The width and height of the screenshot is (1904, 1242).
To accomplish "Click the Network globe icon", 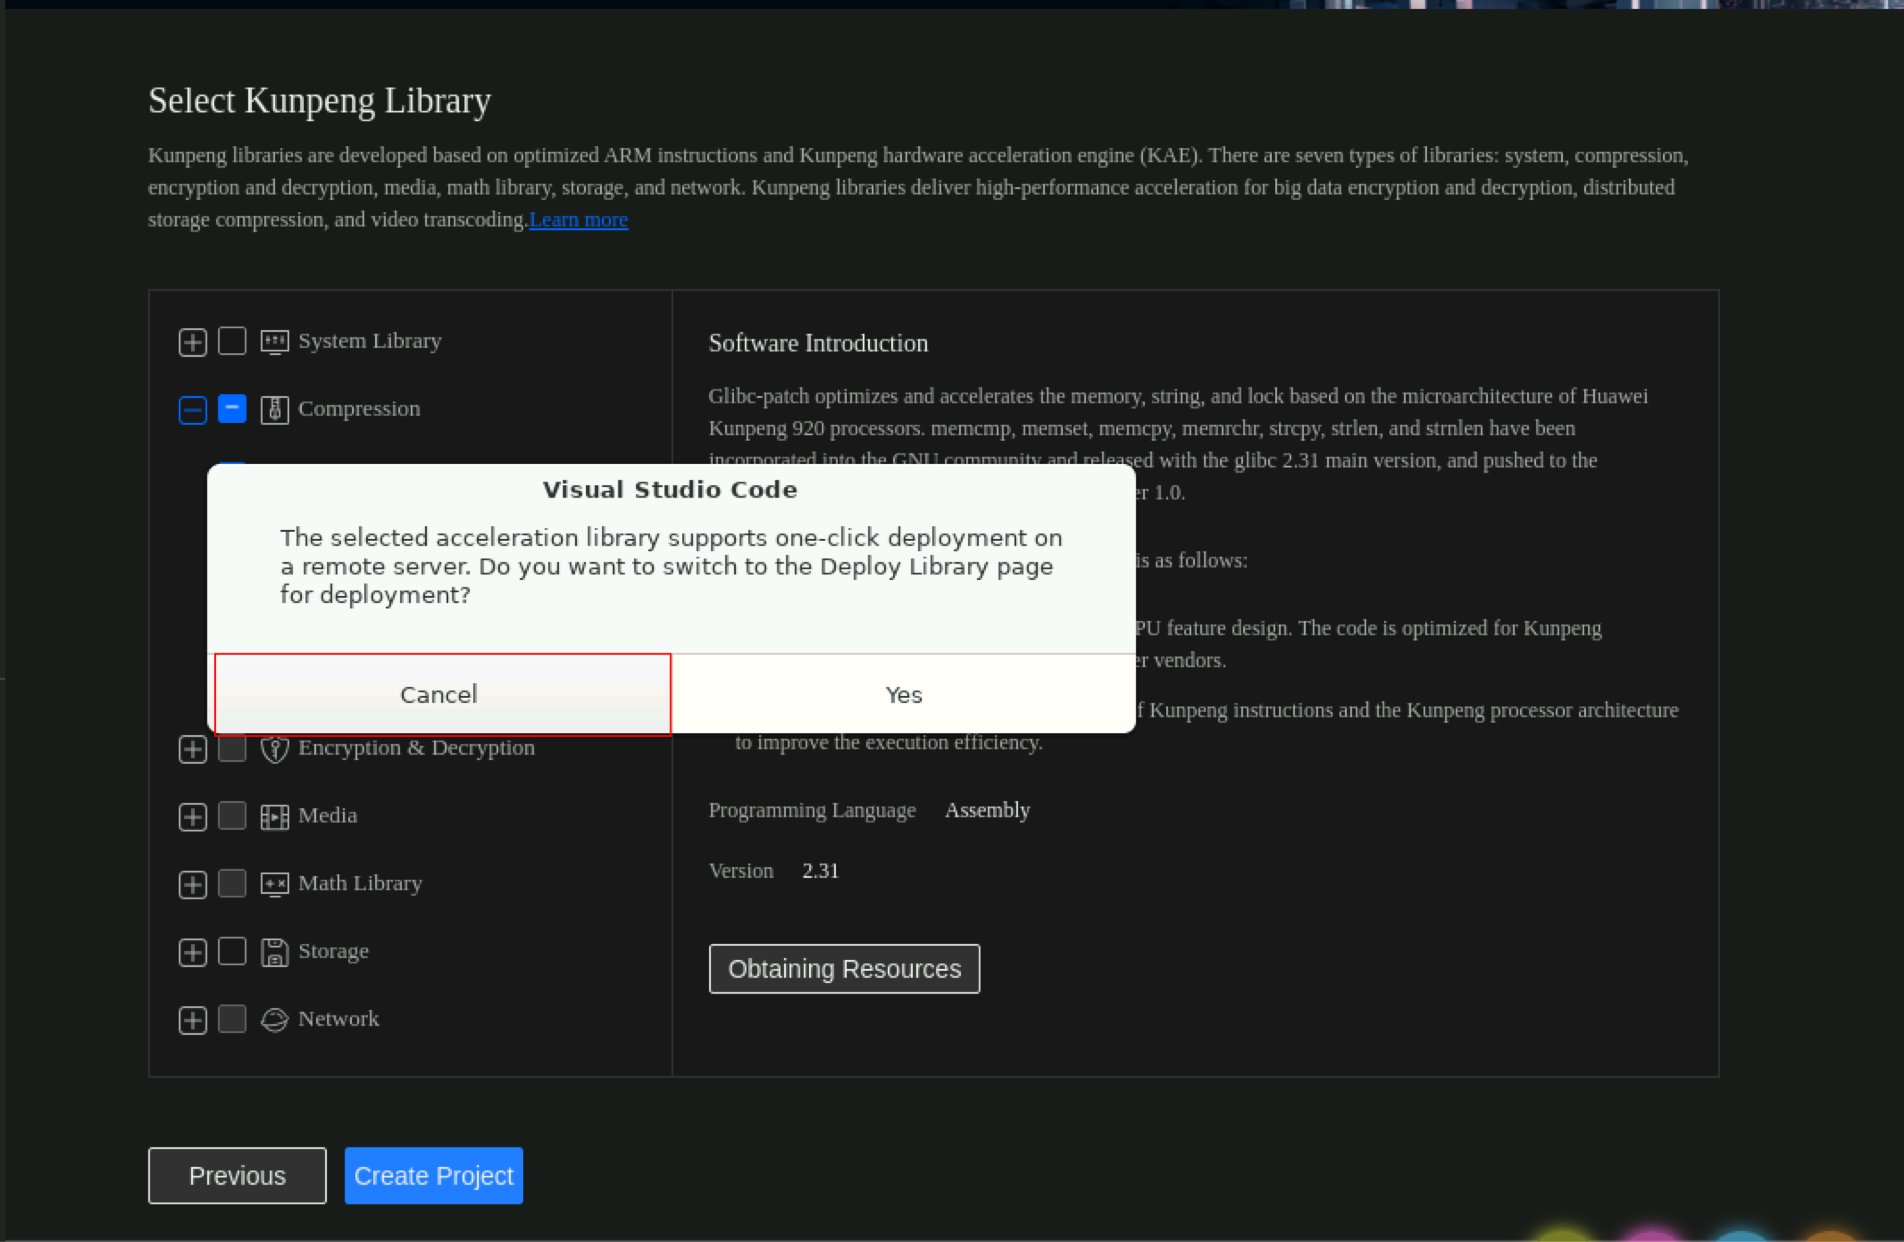I will pos(274,1020).
